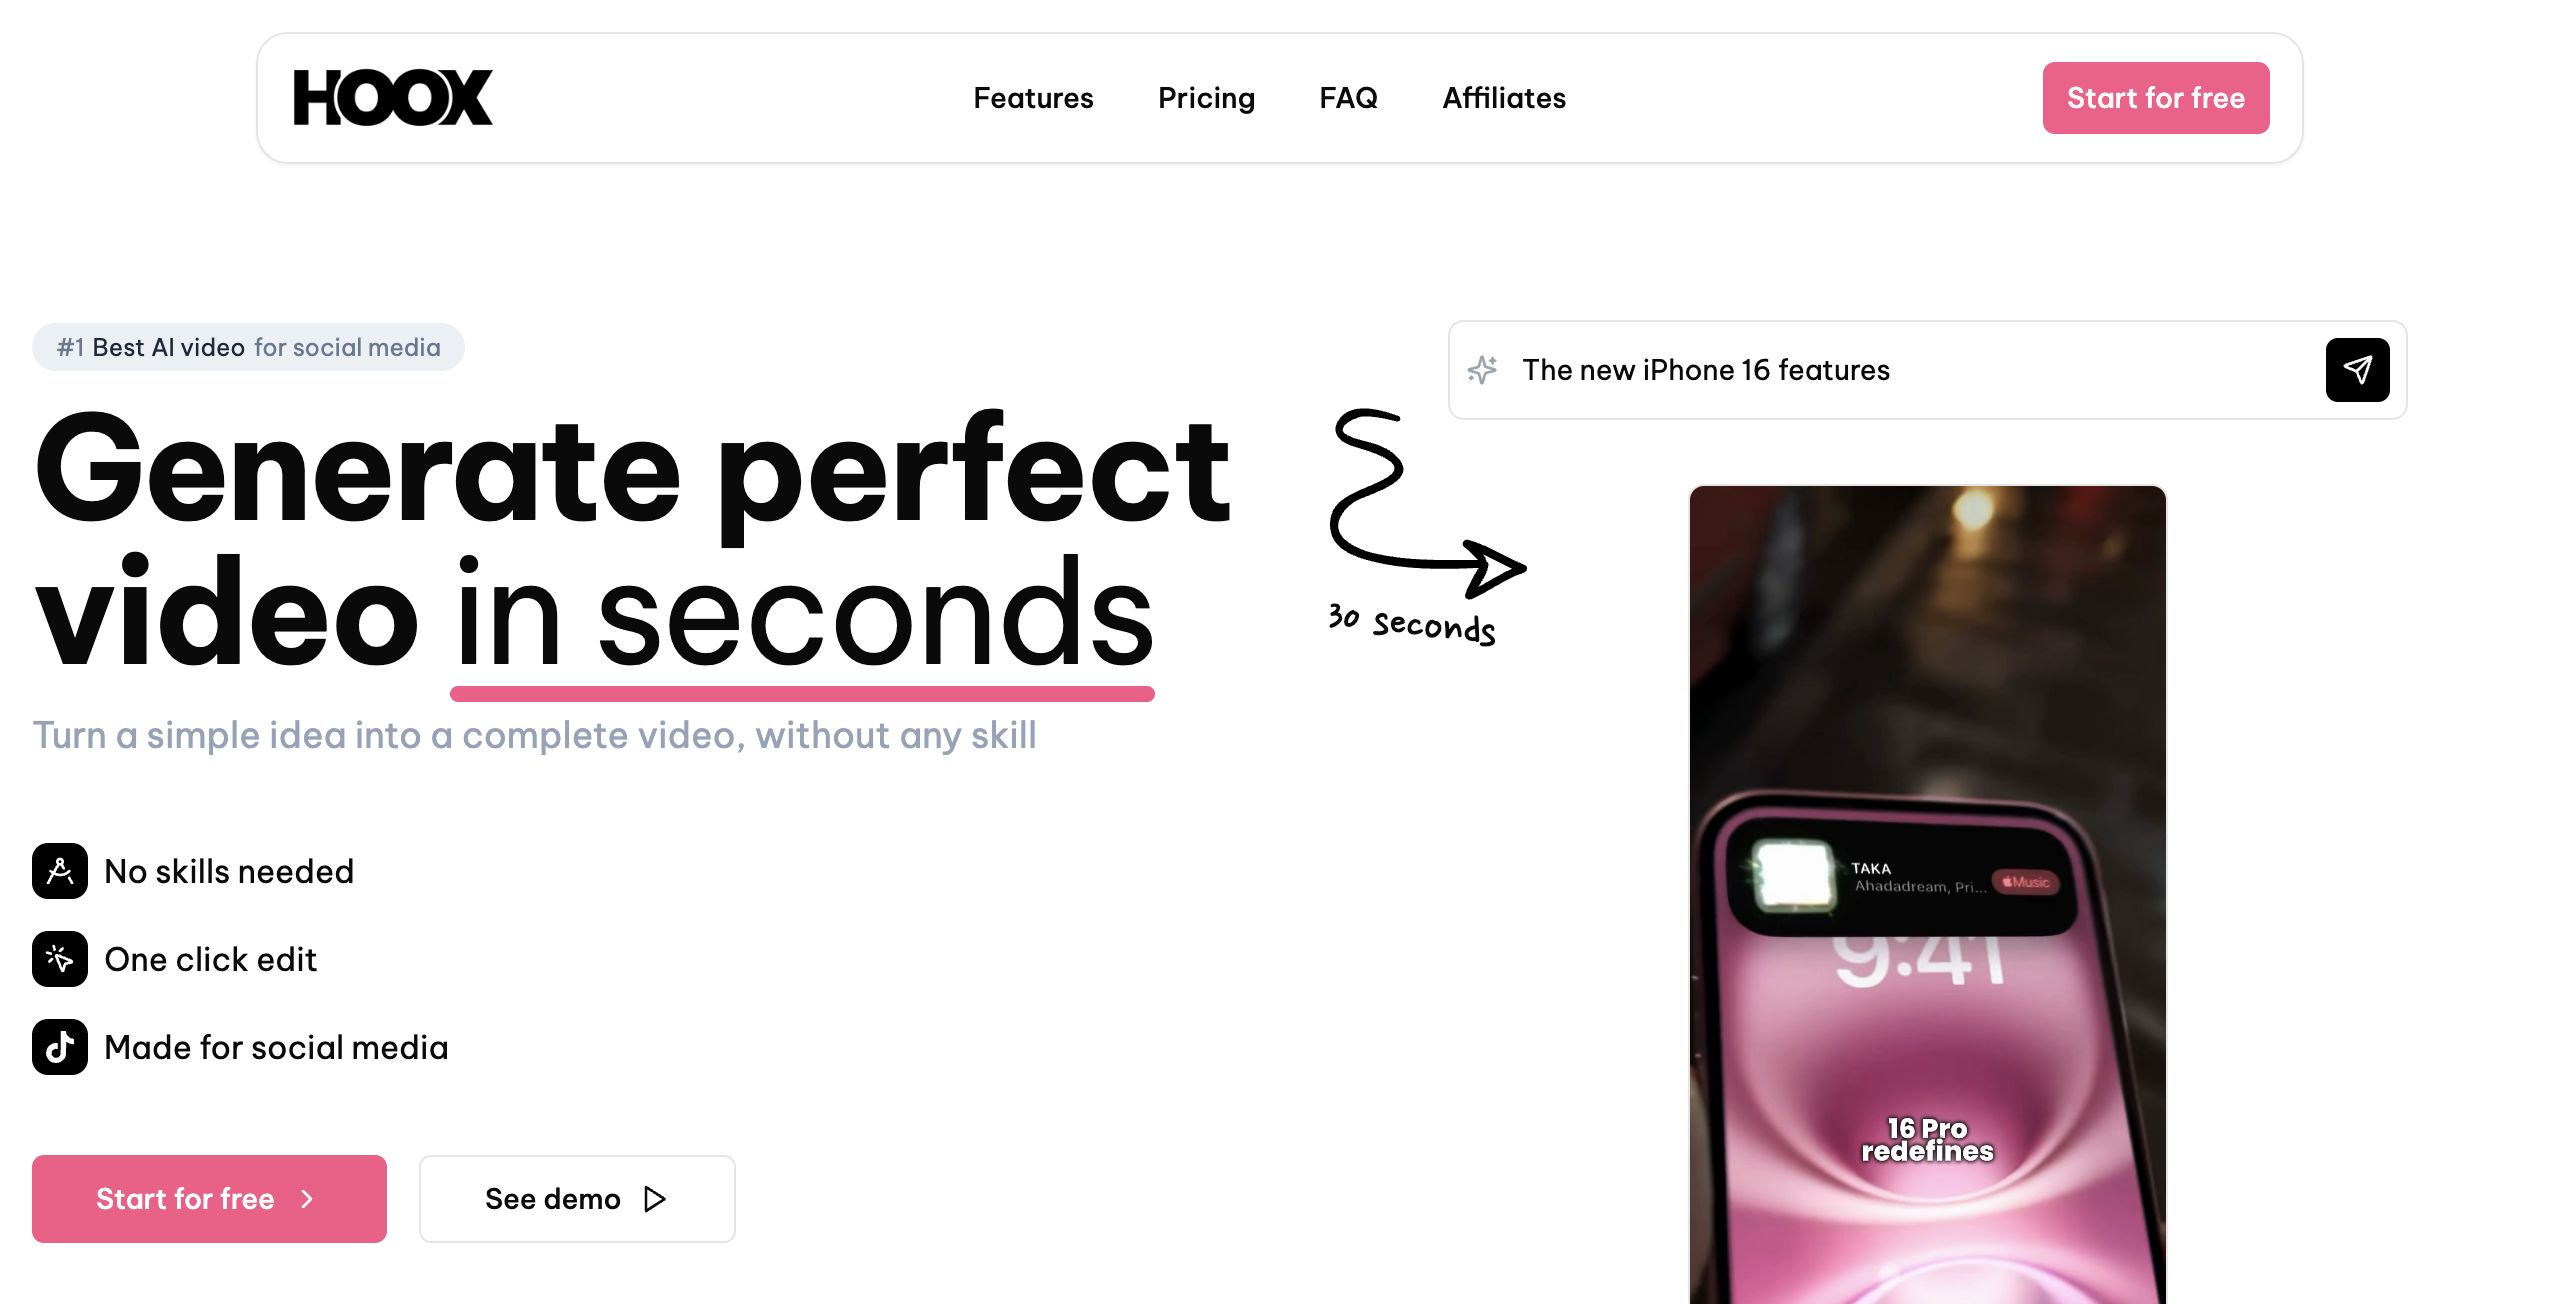This screenshot has height=1304, width=2560.
Task: Click the HOOX logo
Action: [393, 97]
